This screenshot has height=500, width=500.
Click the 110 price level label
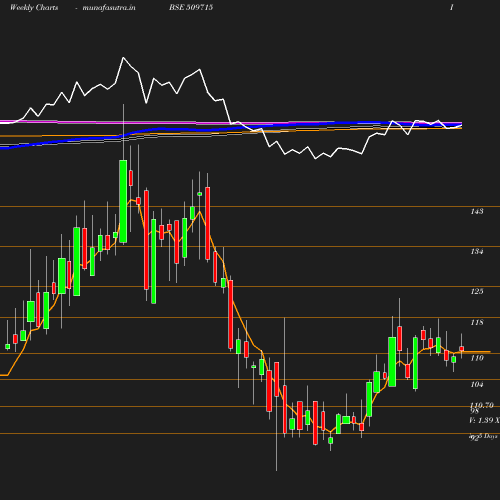477,358
